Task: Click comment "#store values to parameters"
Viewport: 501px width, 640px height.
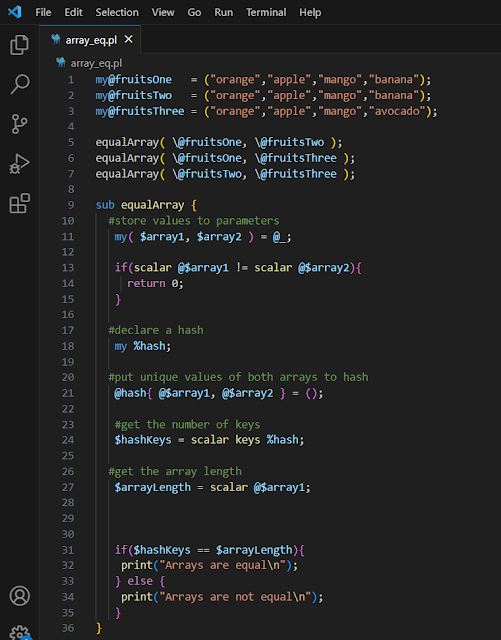Action: point(194,221)
